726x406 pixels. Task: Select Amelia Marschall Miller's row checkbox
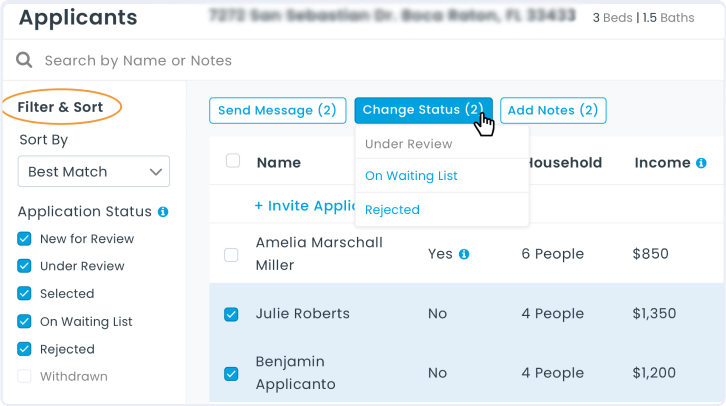(232, 255)
